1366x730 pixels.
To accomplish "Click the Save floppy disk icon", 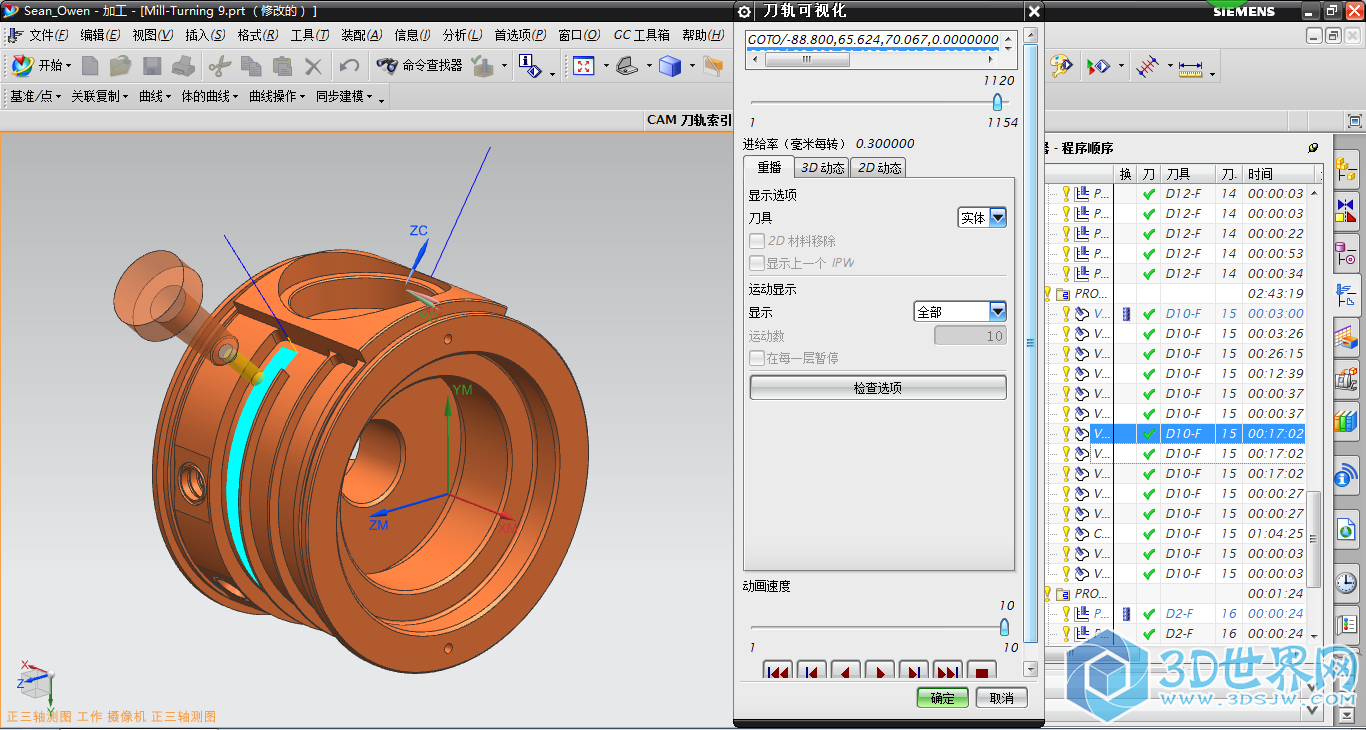I will (152, 66).
